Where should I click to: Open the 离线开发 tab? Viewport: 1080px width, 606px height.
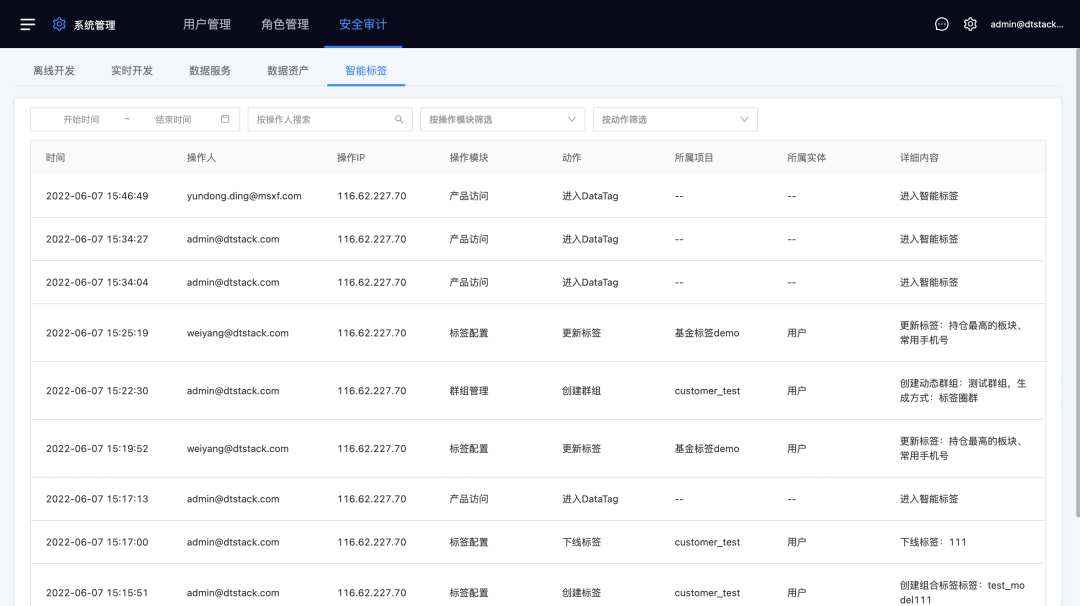[54, 71]
